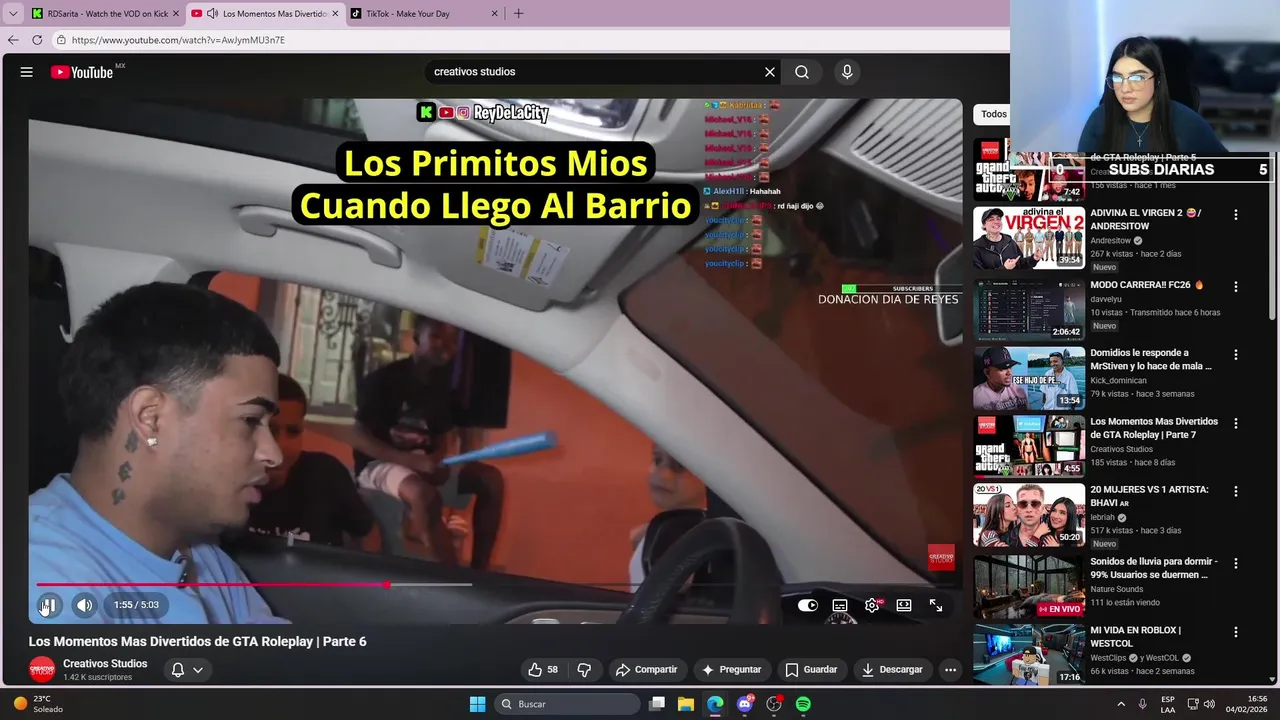The width and height of the screenshot is (1280, 720).
Task: Enter fullscreen mode in the player
Action: pyautogui.click(x=936, y=605)
